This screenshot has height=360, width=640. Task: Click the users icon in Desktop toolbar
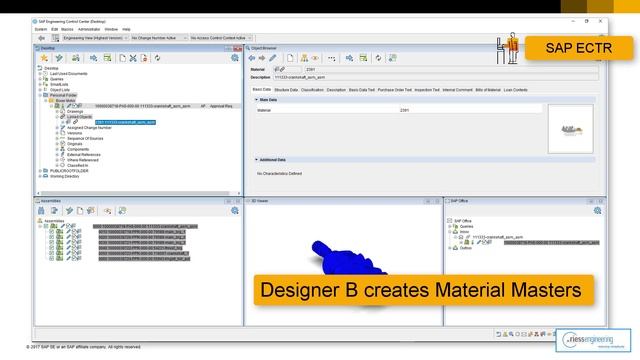(x=76, y=58)
